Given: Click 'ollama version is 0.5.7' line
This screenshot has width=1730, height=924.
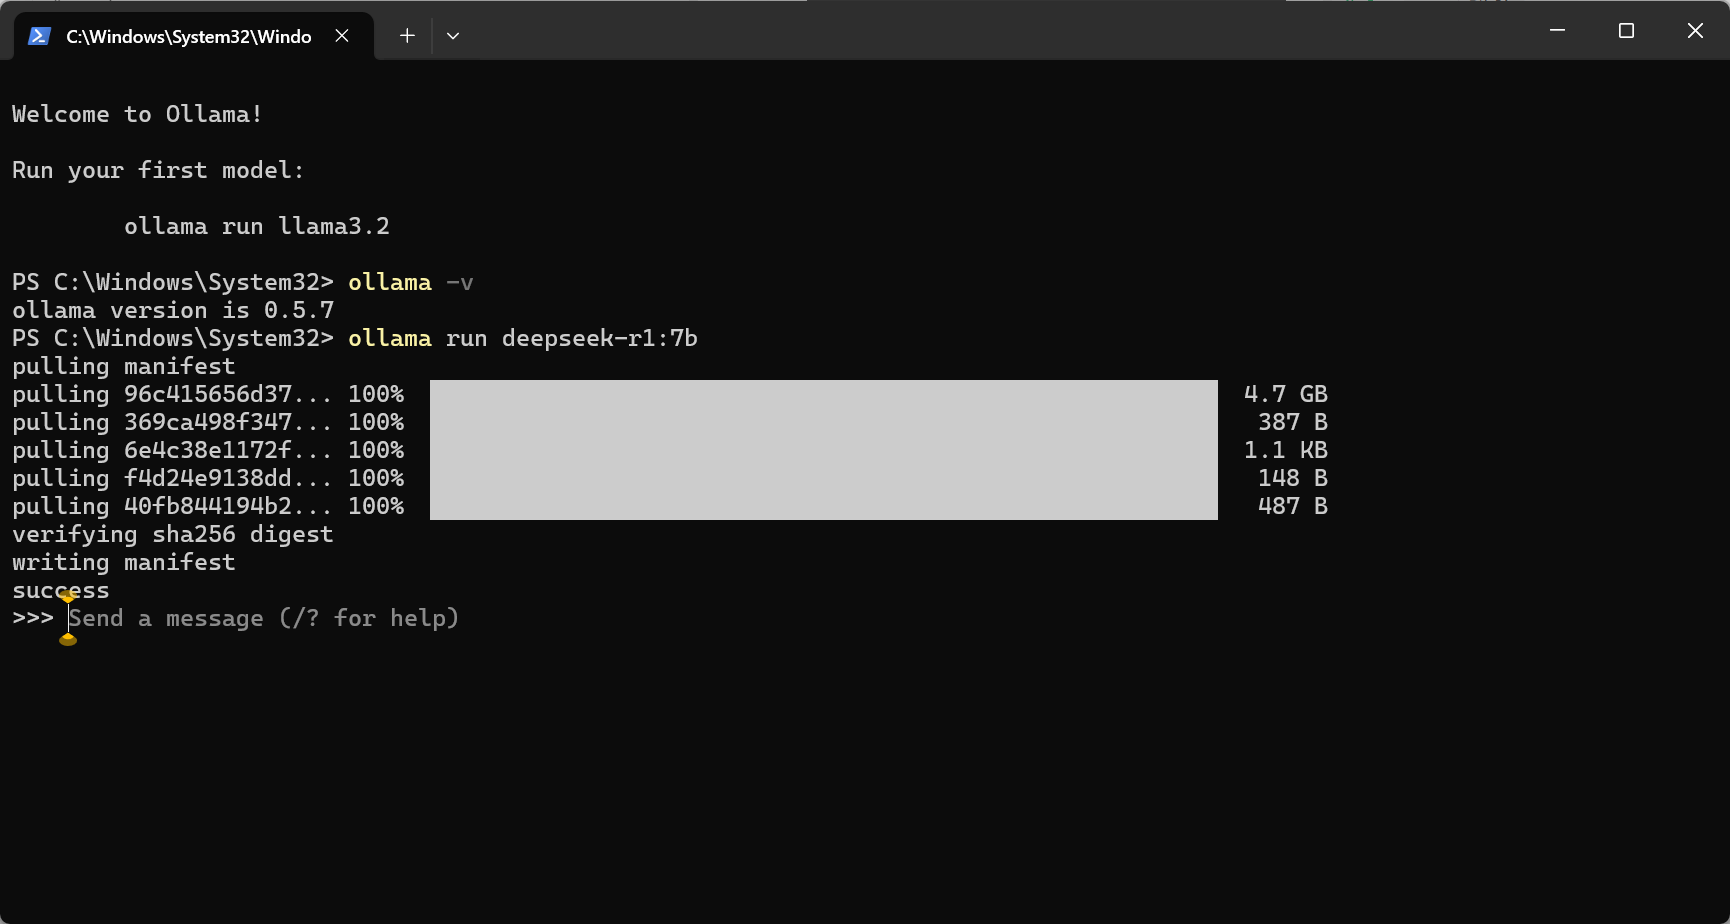Looking at the screenshot, I should [173, 310].
